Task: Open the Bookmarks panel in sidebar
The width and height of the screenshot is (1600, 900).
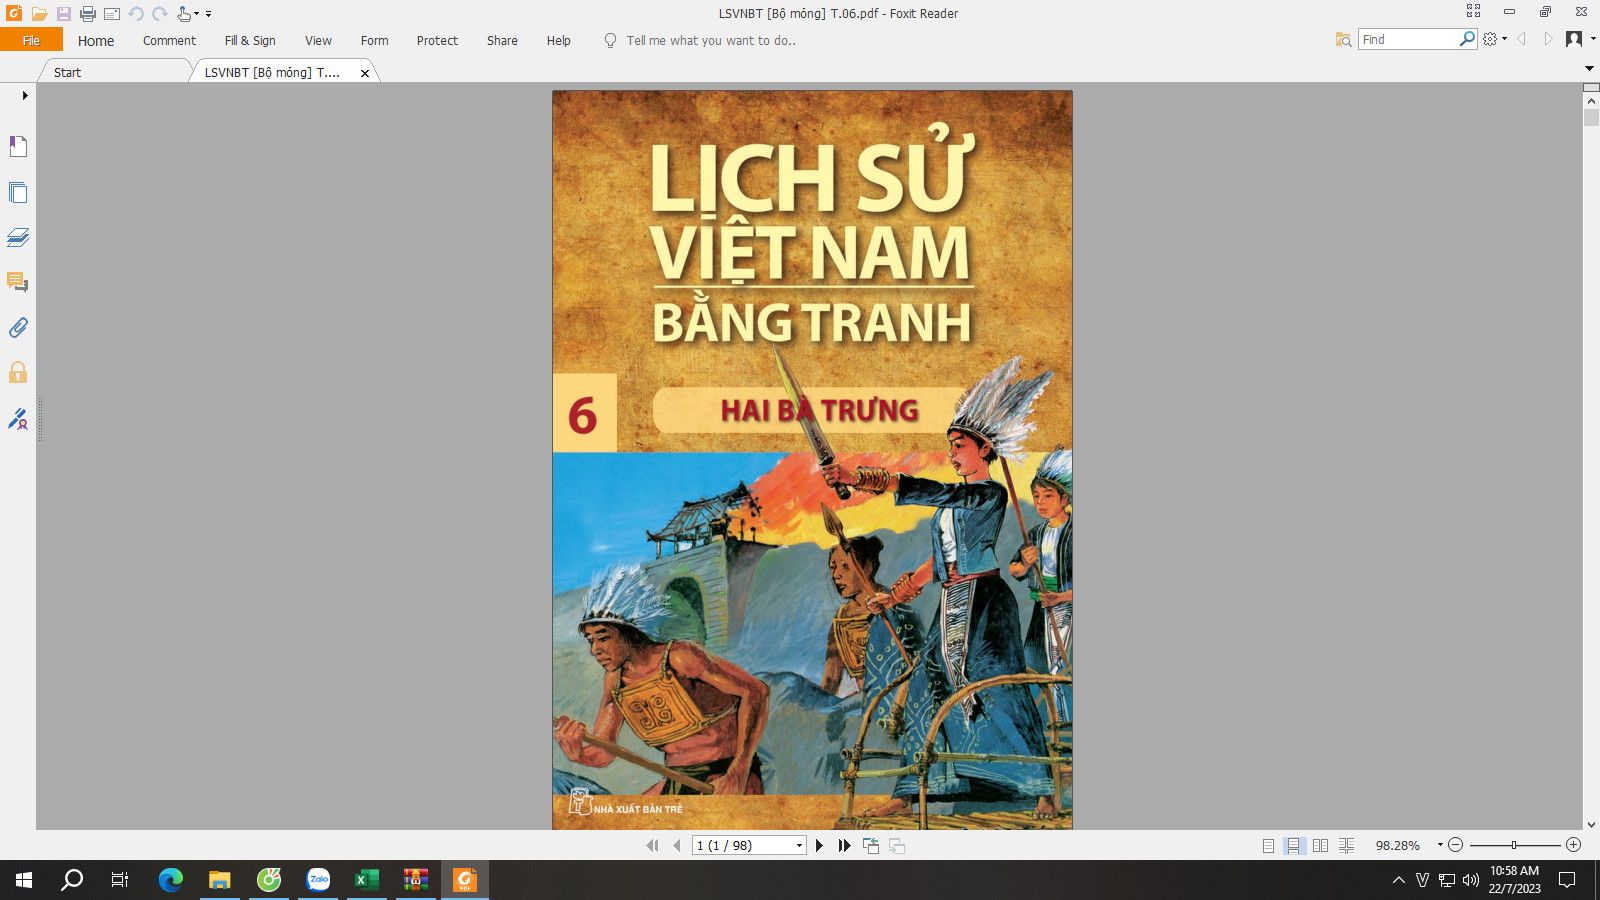Action: [18, 147]
